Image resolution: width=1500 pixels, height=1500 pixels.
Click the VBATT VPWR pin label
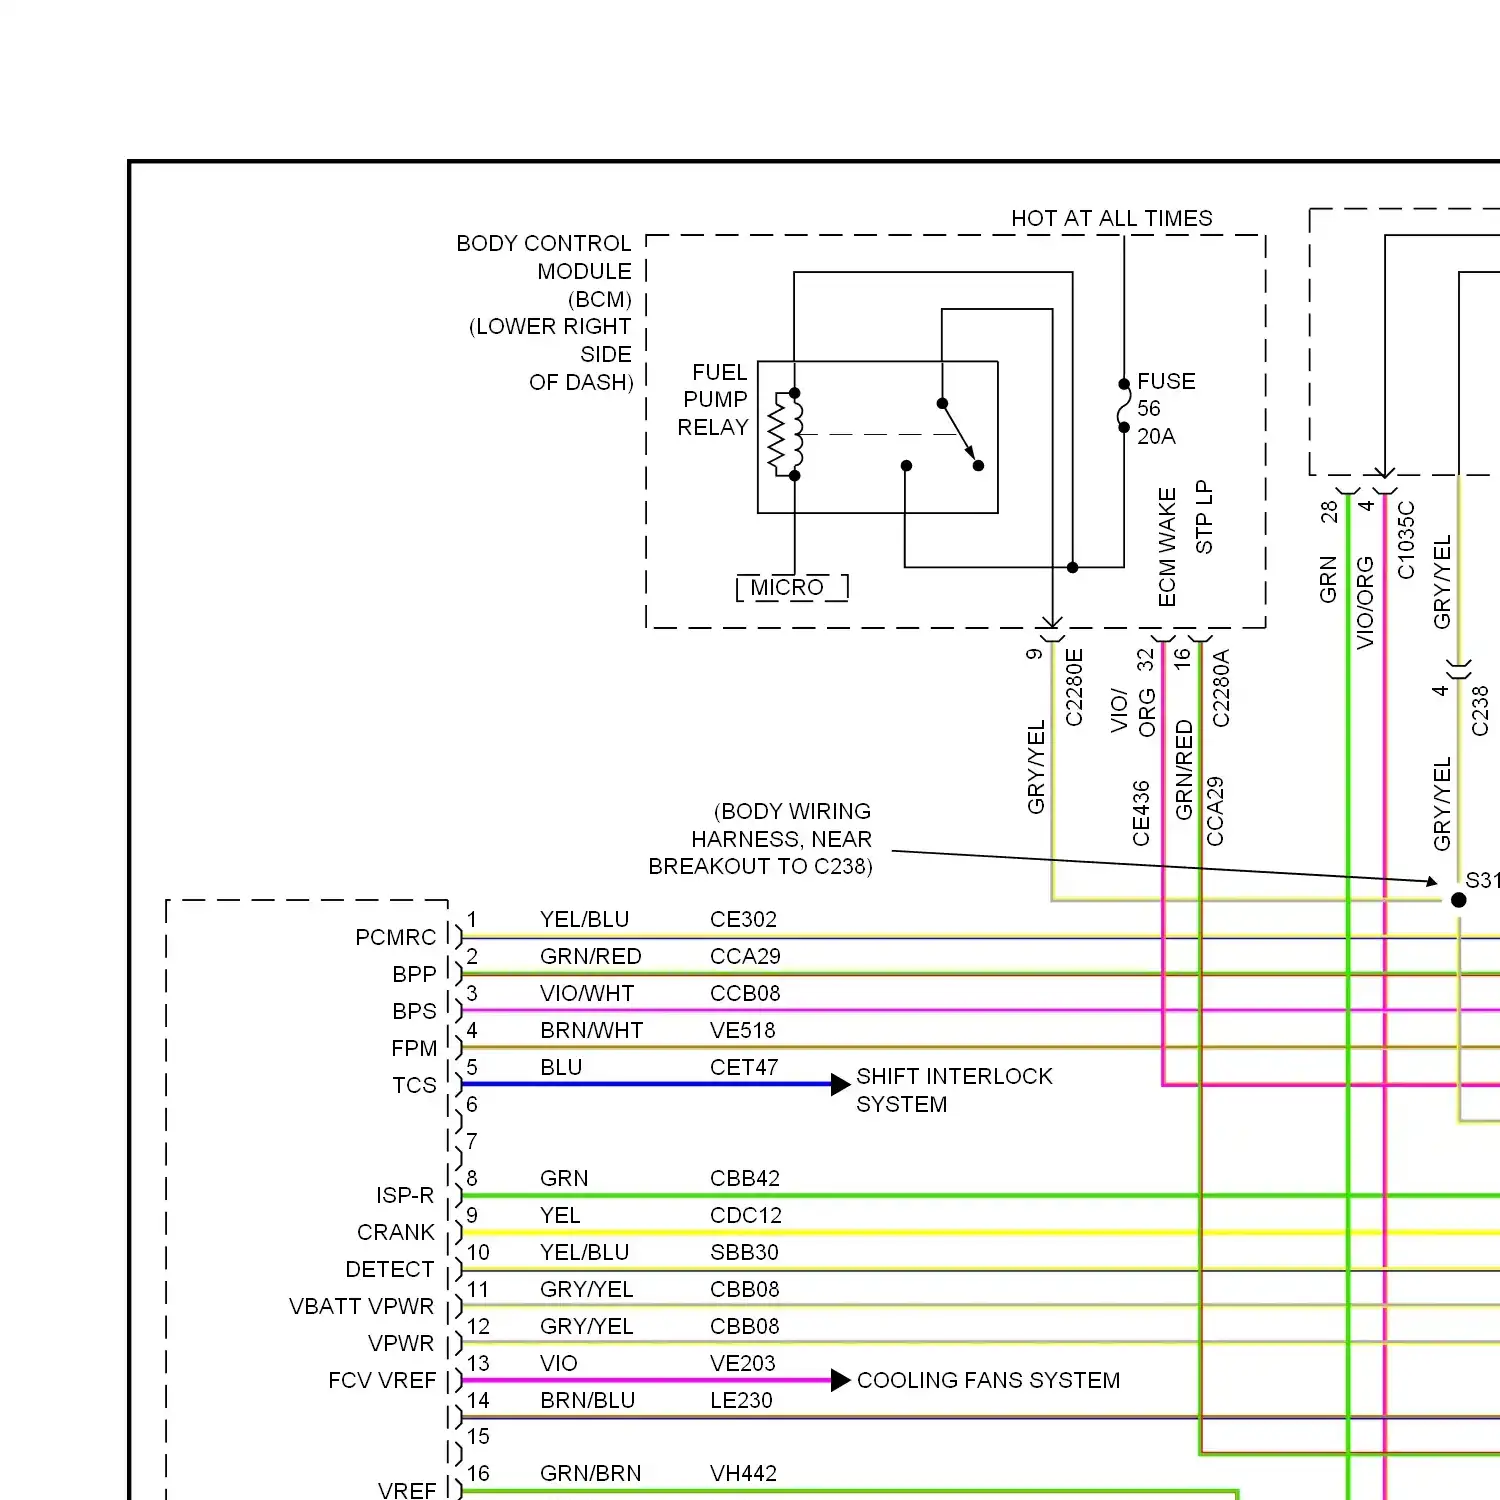[x=361, y=1306]
